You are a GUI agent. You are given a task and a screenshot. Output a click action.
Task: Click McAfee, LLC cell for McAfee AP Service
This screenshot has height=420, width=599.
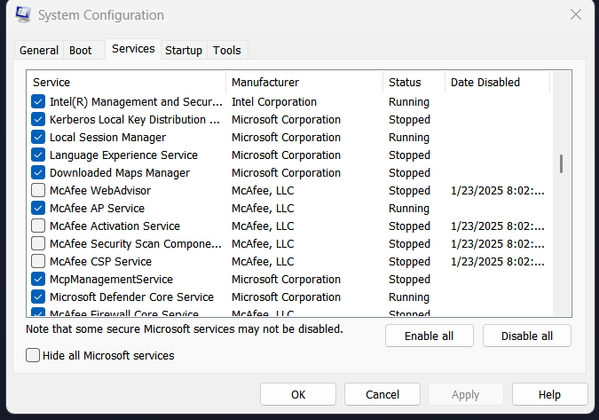pyautogui.click(x=263, y=208)
